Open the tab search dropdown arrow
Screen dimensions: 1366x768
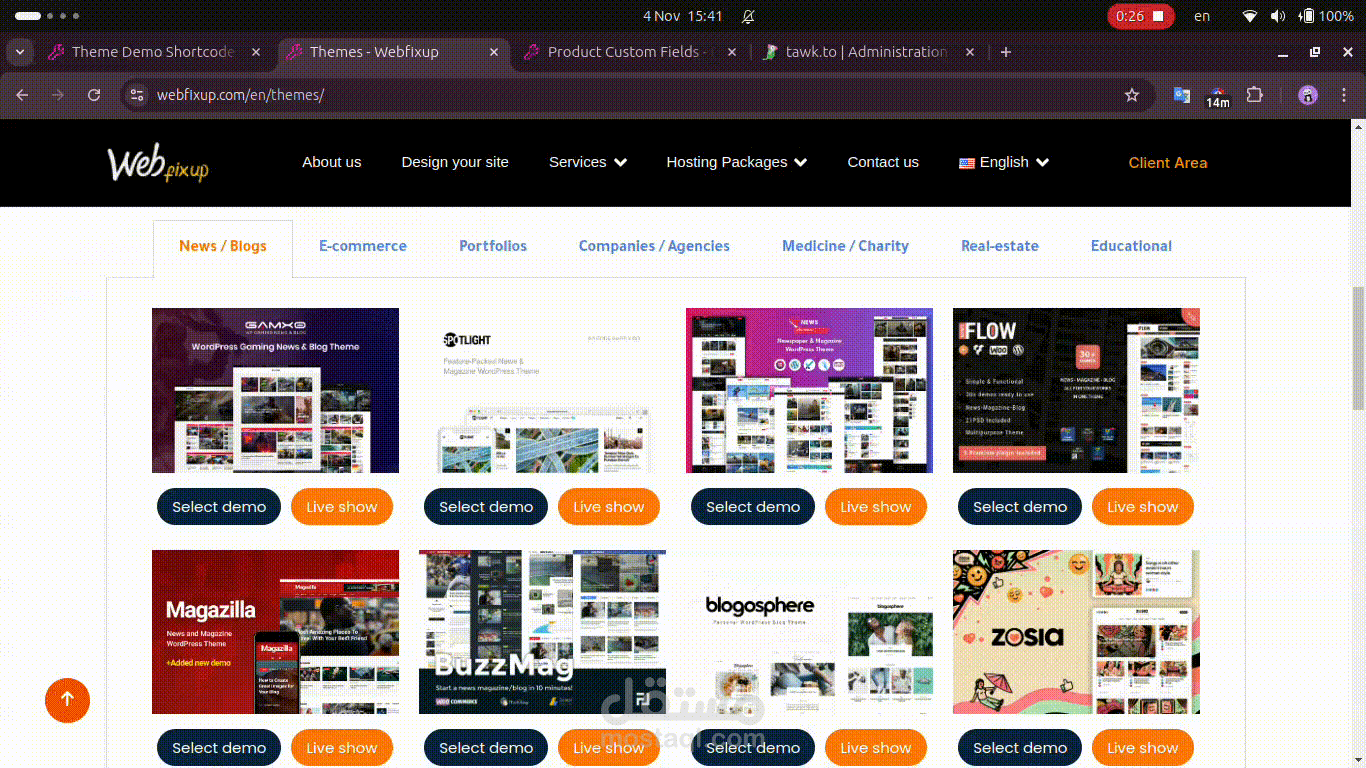click(x=20, y=52)
